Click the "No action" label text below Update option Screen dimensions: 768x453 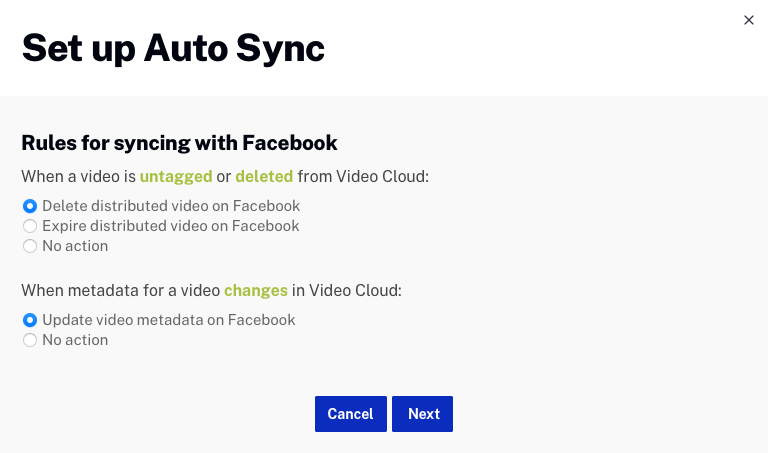coord(75,340)
